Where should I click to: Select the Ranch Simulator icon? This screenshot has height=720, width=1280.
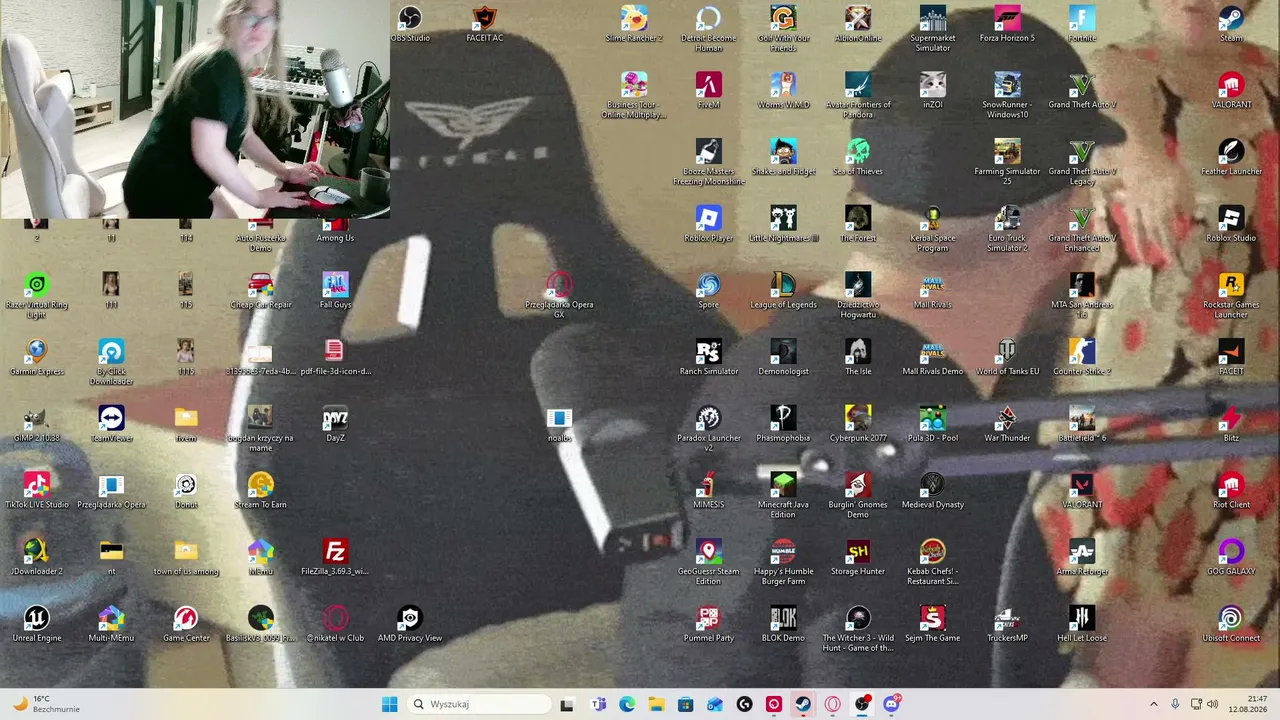[x=708, y=357]
